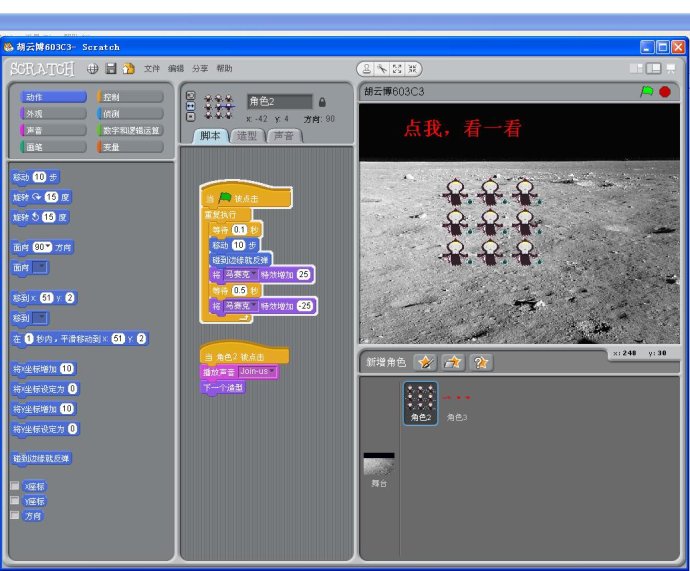The height and width of the screenshot is (571, 690).
Task: Click the red 点我，看一看 stage text
Action: coord(462,128)
